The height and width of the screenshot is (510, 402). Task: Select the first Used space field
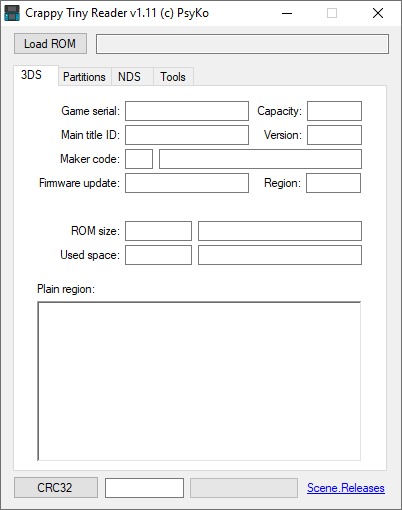click(x=158, y=255)
